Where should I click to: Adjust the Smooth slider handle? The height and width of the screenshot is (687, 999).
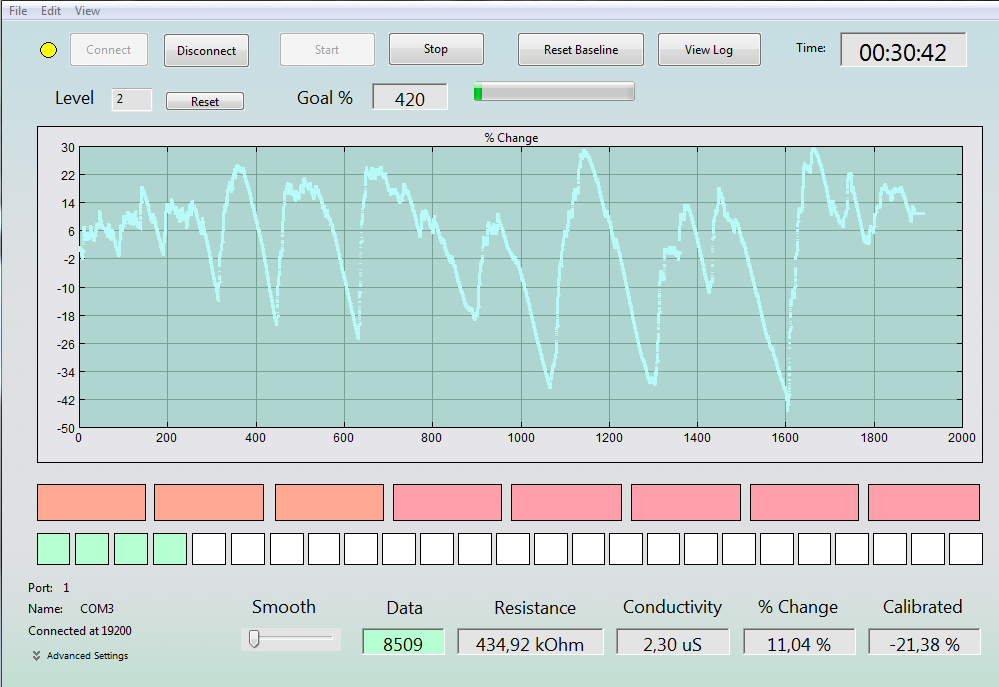coord(254,639)
